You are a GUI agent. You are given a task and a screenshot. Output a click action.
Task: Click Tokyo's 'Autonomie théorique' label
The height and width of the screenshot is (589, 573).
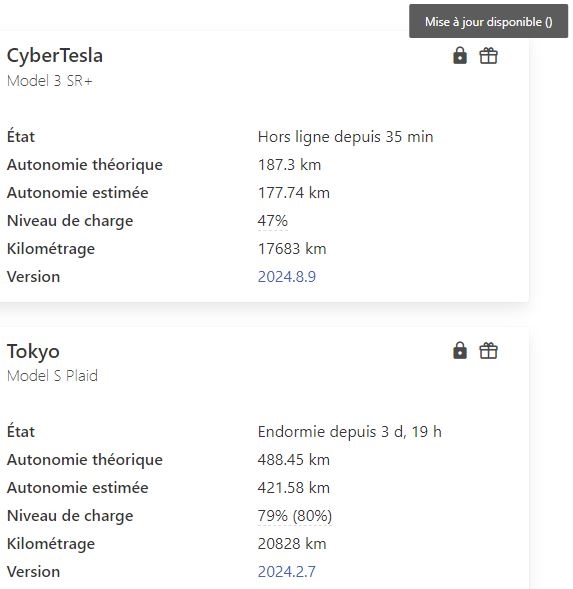click(85, 460)
